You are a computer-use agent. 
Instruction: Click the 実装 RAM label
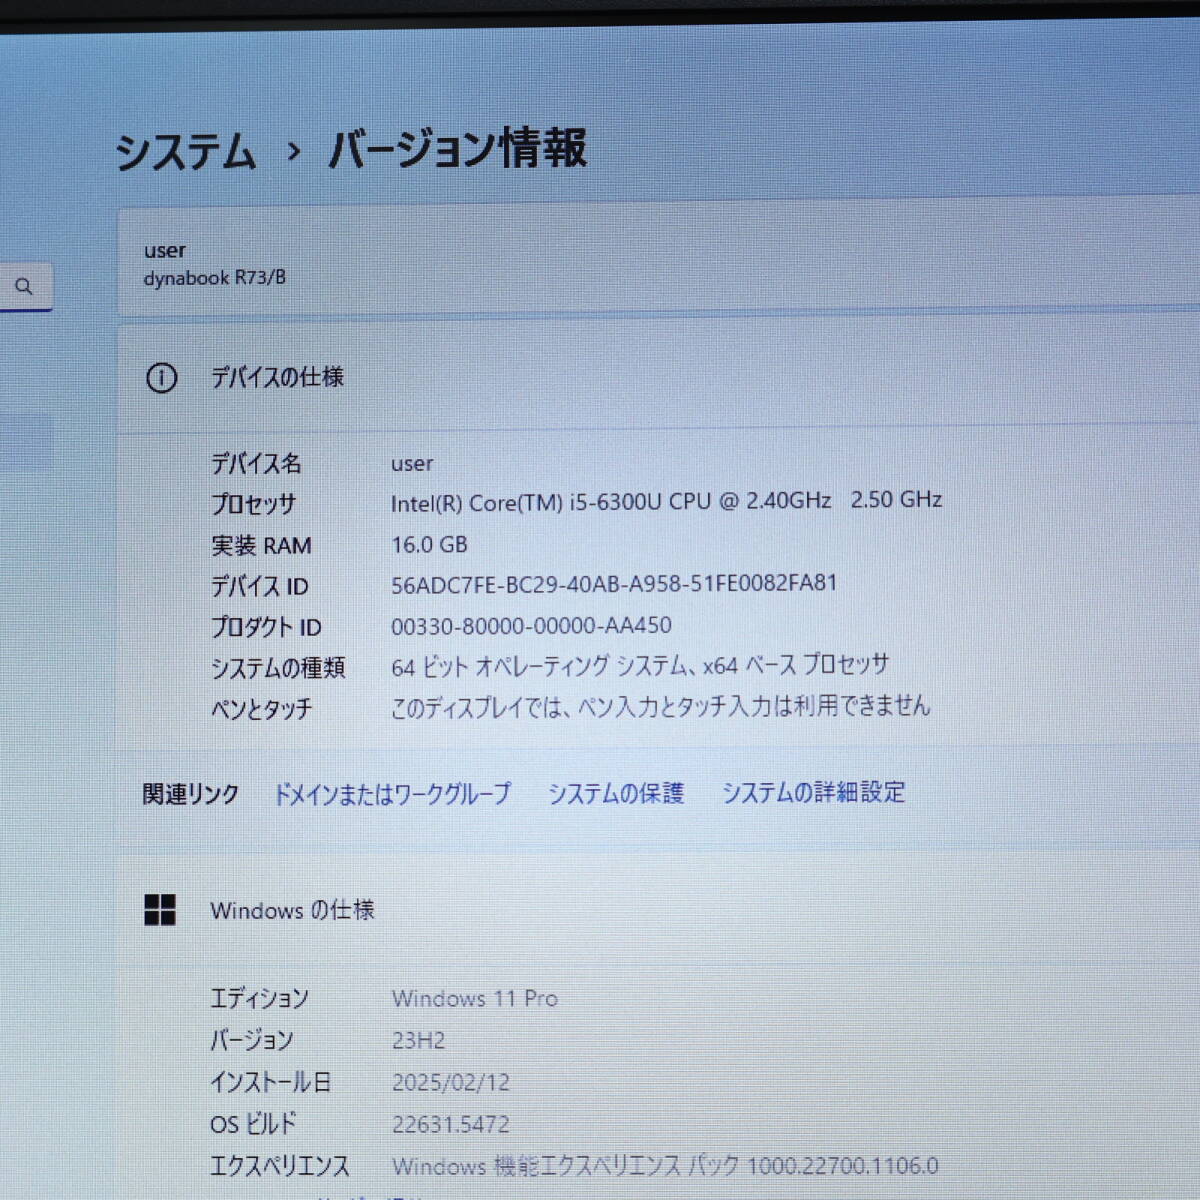pyautogui.click(x=261, y=546)
